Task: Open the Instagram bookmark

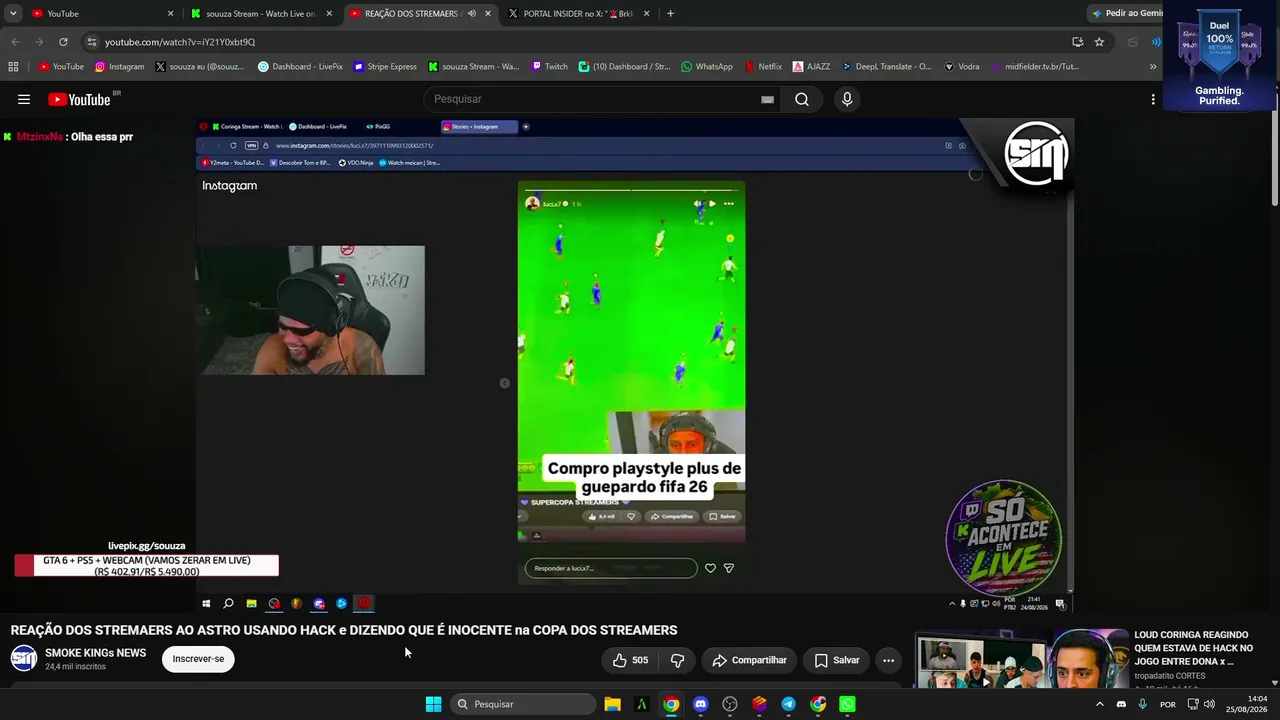Action: tap(120, 67)
